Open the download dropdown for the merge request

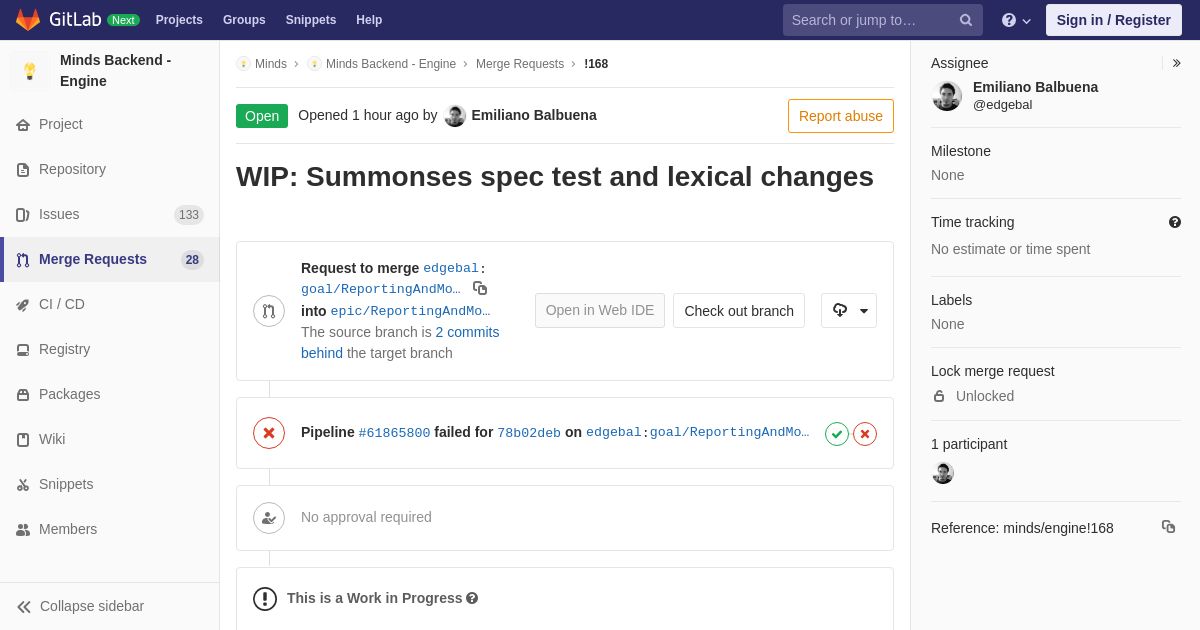pyautogui.click(x=849, y=311)
